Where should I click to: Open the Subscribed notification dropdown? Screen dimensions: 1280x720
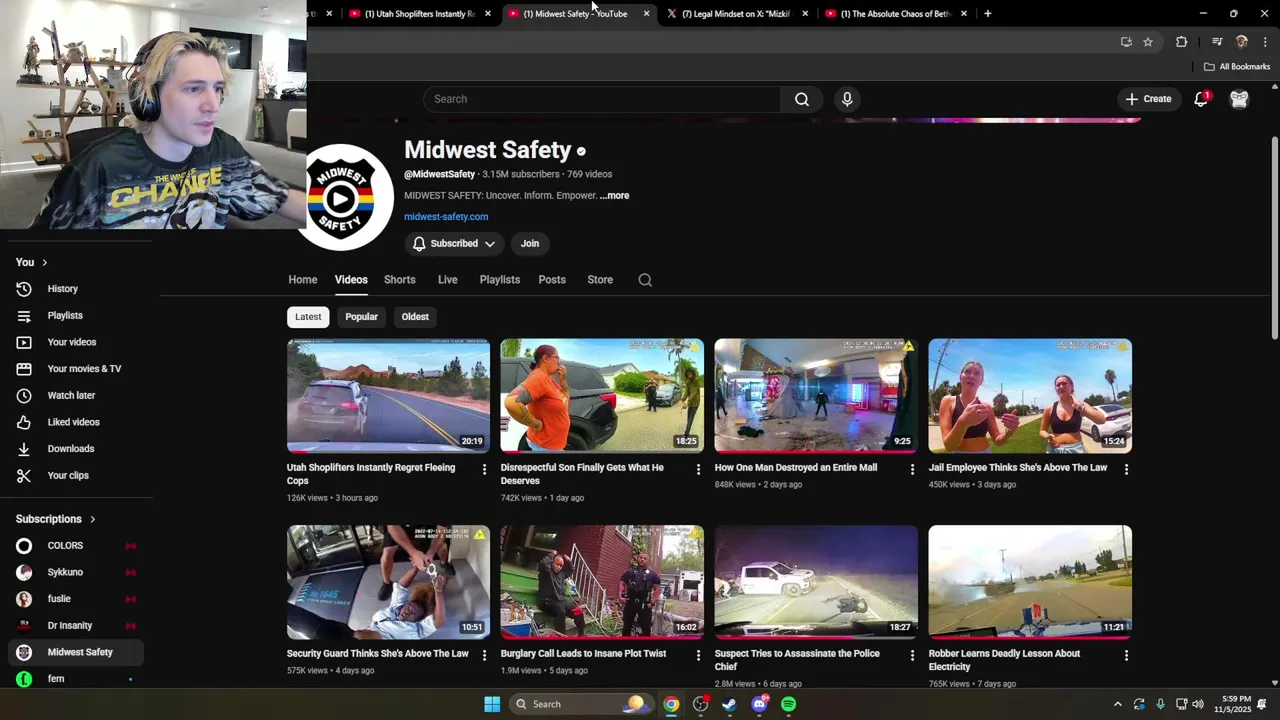click(x=454, y=244)
